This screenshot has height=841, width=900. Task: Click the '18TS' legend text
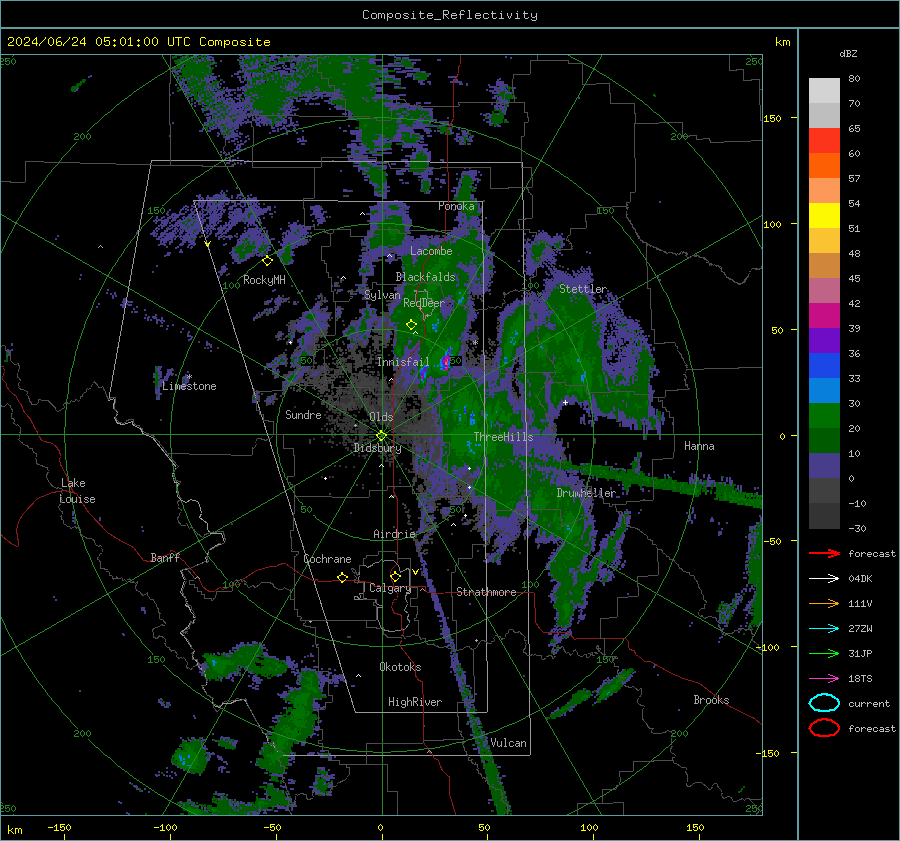860,679
